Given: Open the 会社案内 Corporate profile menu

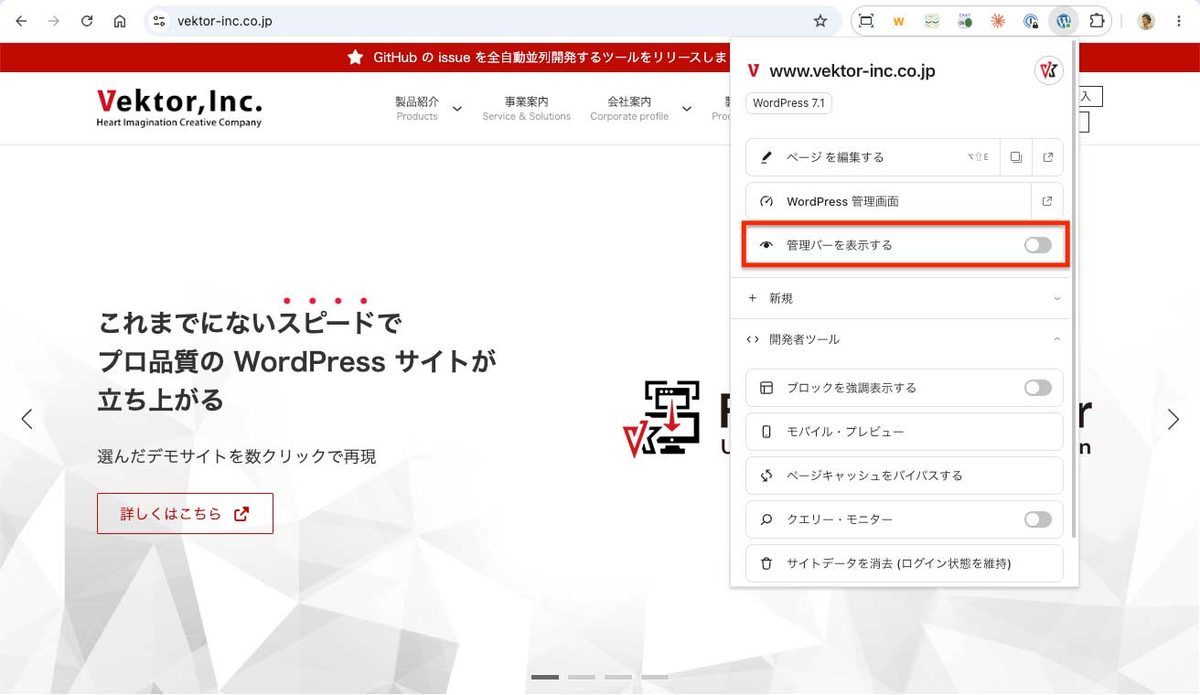Looking at the screenshot, I should [x=629, y=108].
